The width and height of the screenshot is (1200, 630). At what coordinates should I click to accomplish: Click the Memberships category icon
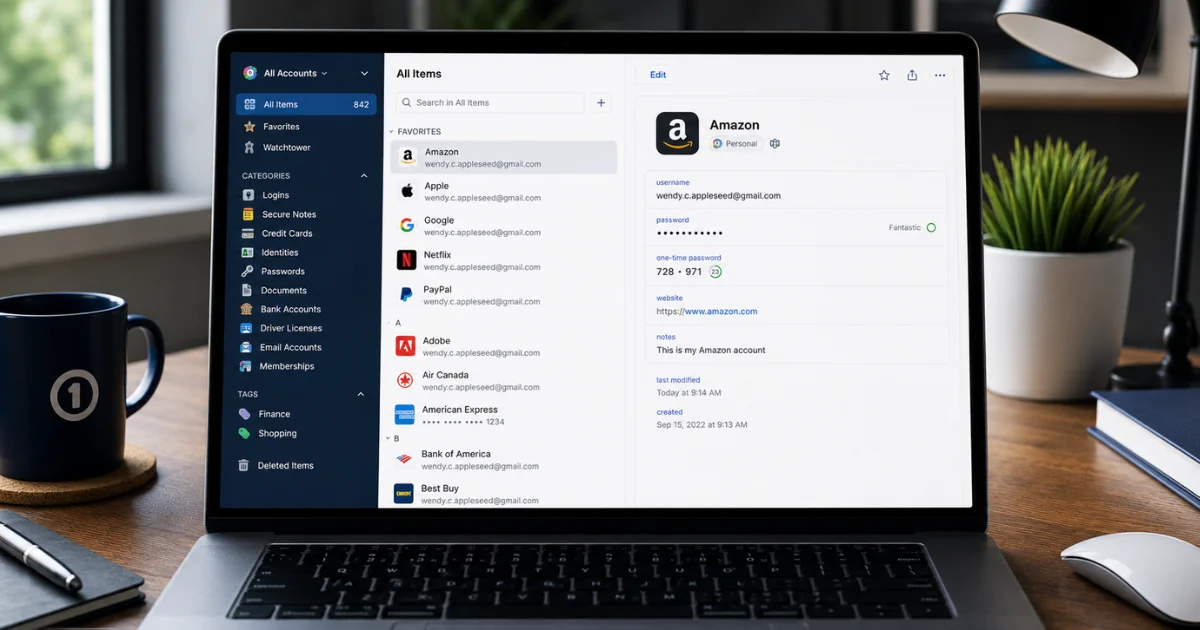point(245,366)
